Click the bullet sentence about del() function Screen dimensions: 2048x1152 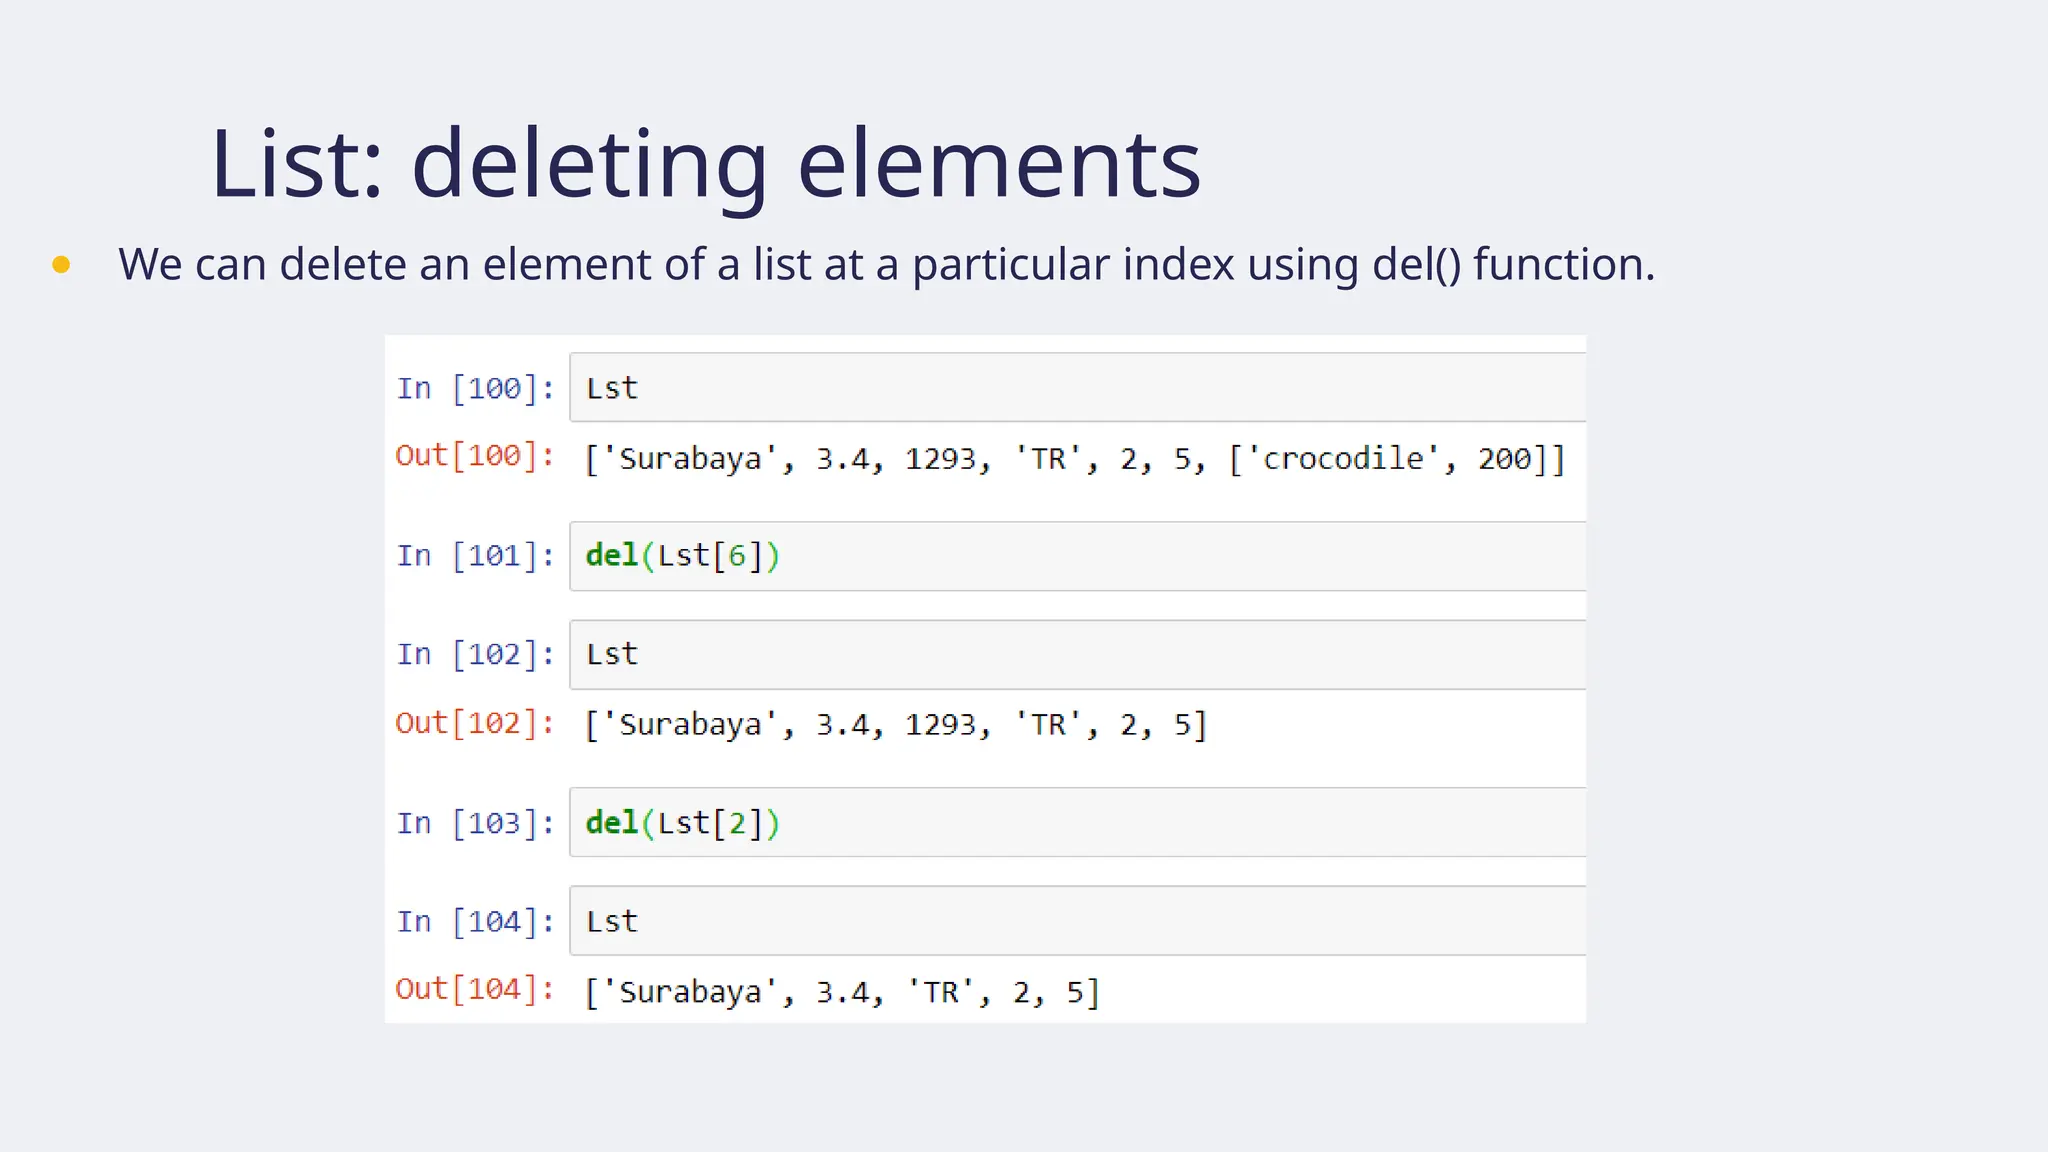point(886,265)
